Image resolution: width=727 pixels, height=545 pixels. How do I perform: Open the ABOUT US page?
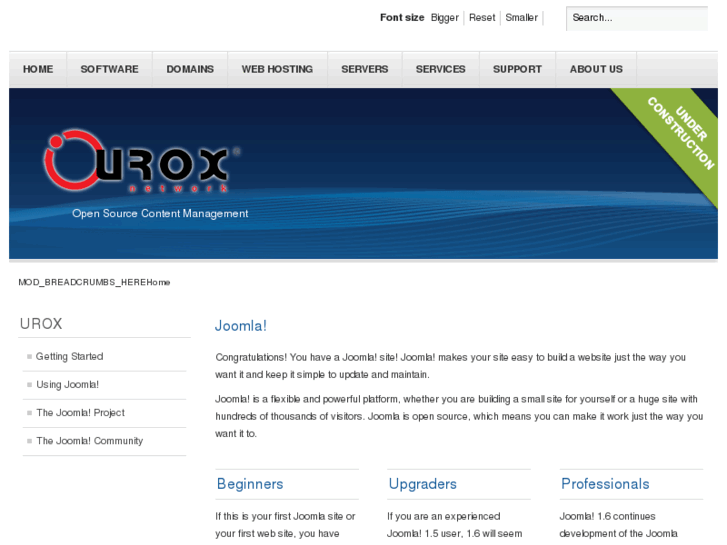[596, 69]
